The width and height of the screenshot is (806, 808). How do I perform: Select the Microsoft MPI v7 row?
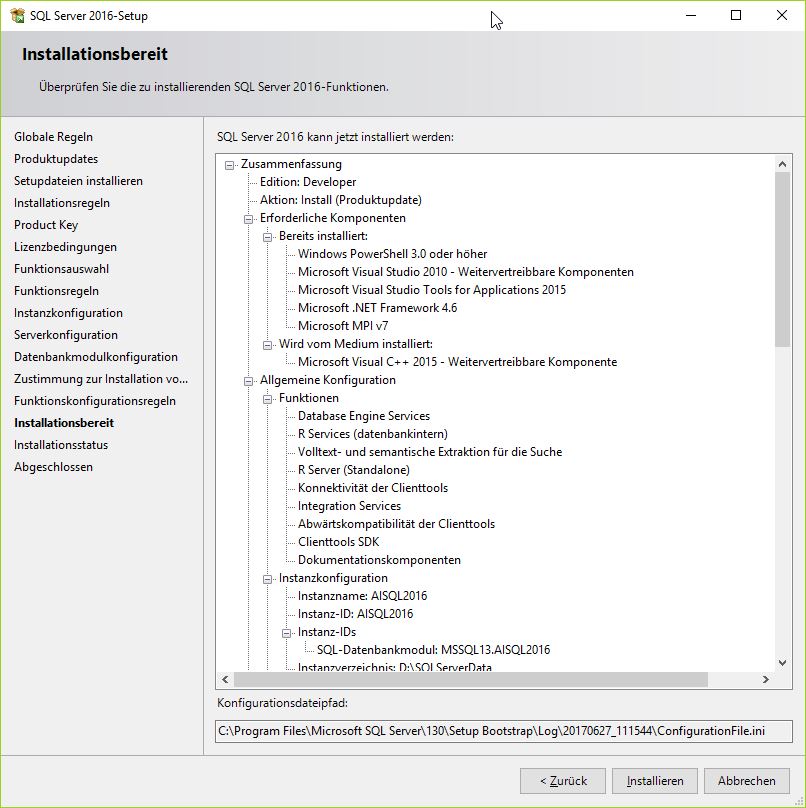[343, 326]
